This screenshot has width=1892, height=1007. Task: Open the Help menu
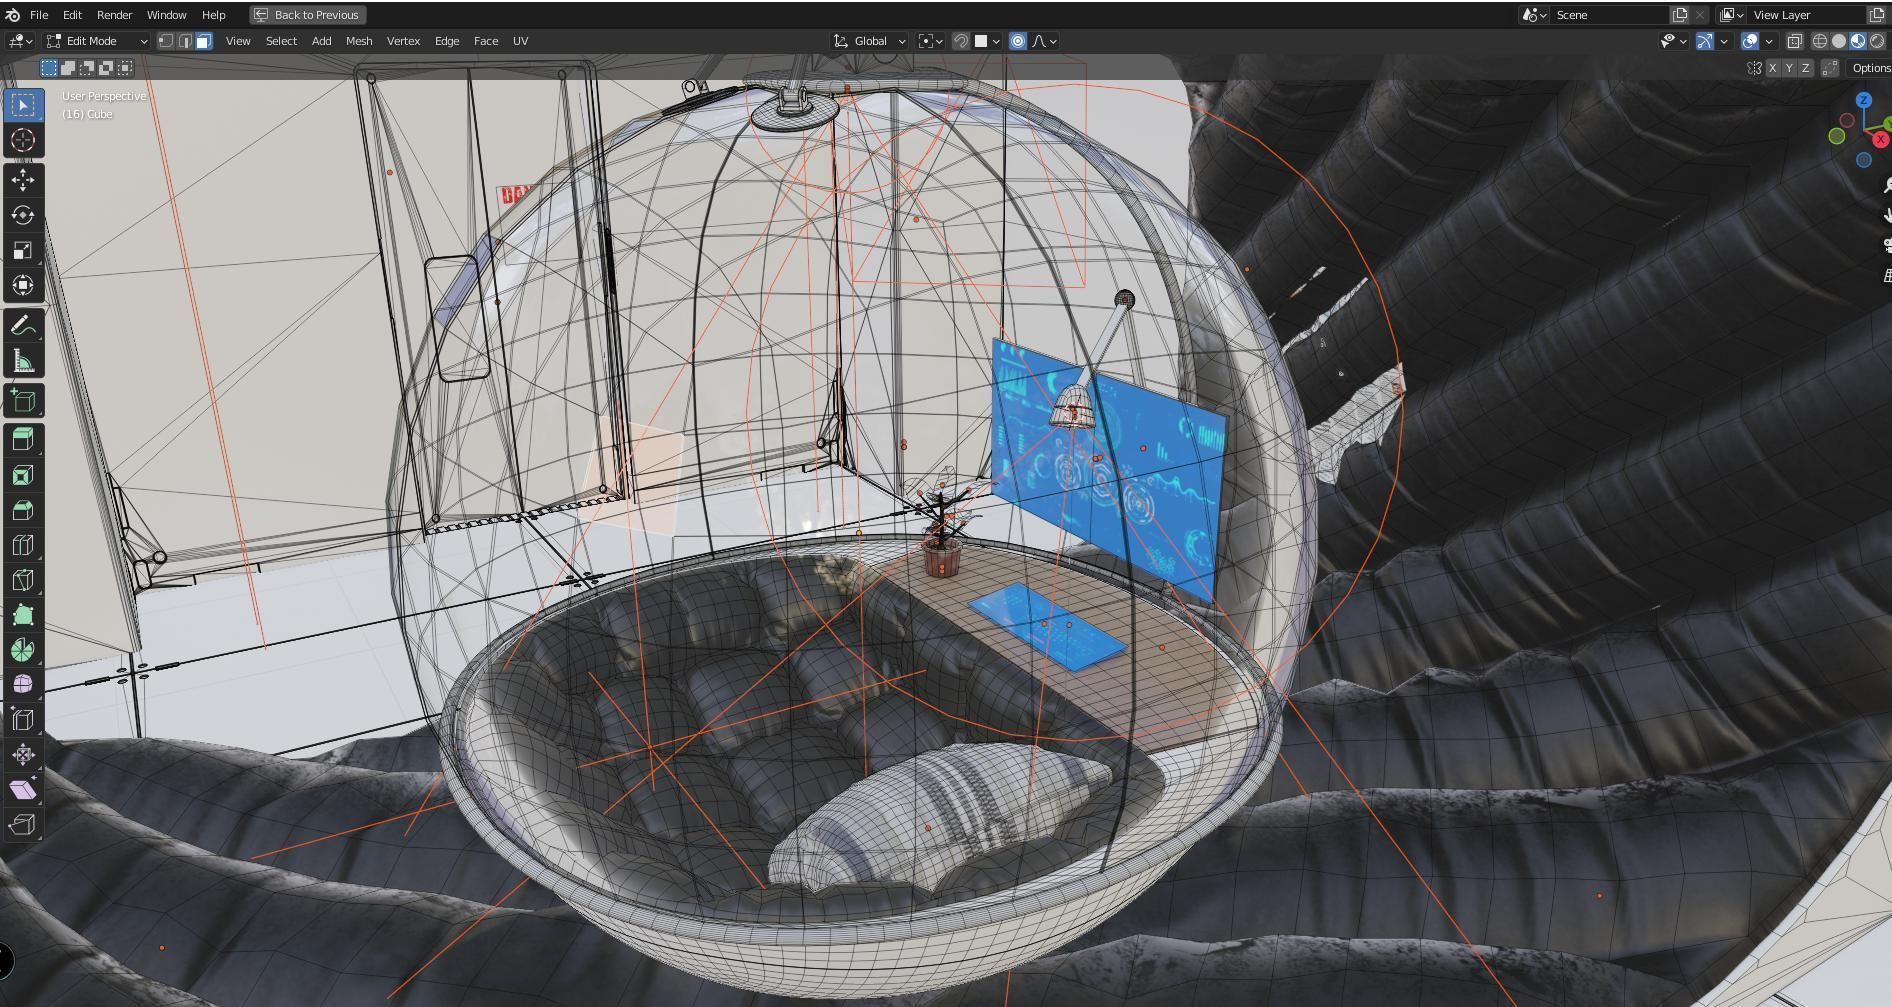(213, 15)
